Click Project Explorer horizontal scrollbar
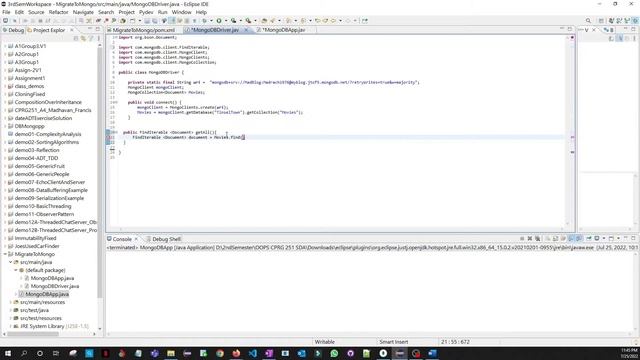The width and height of the screenshot is (640, 360). coord(33,334)
